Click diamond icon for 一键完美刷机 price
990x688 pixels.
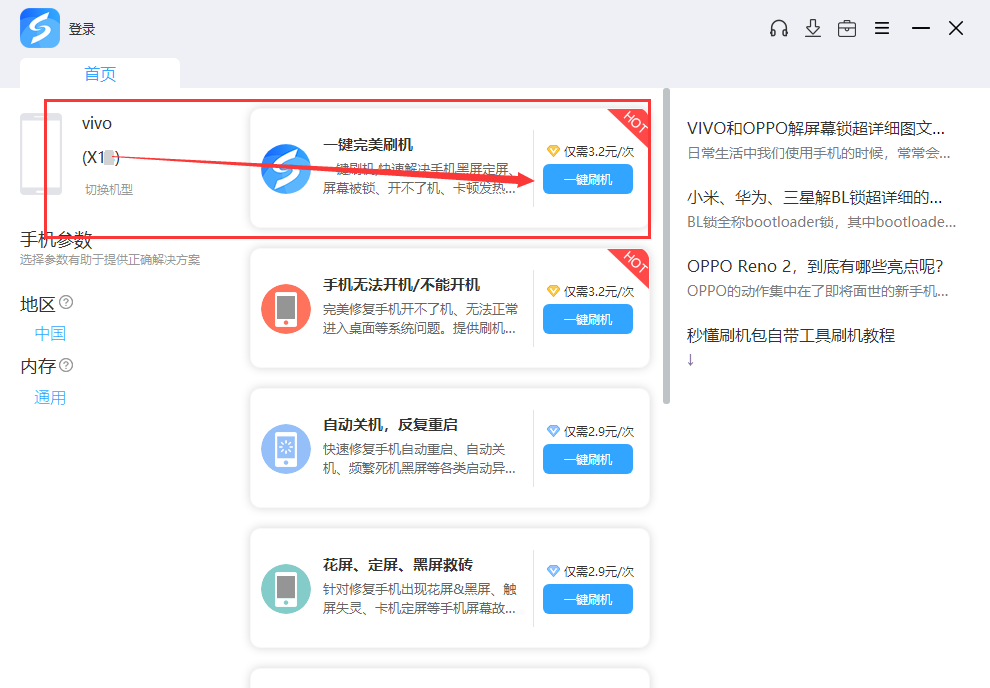point(553,151)
